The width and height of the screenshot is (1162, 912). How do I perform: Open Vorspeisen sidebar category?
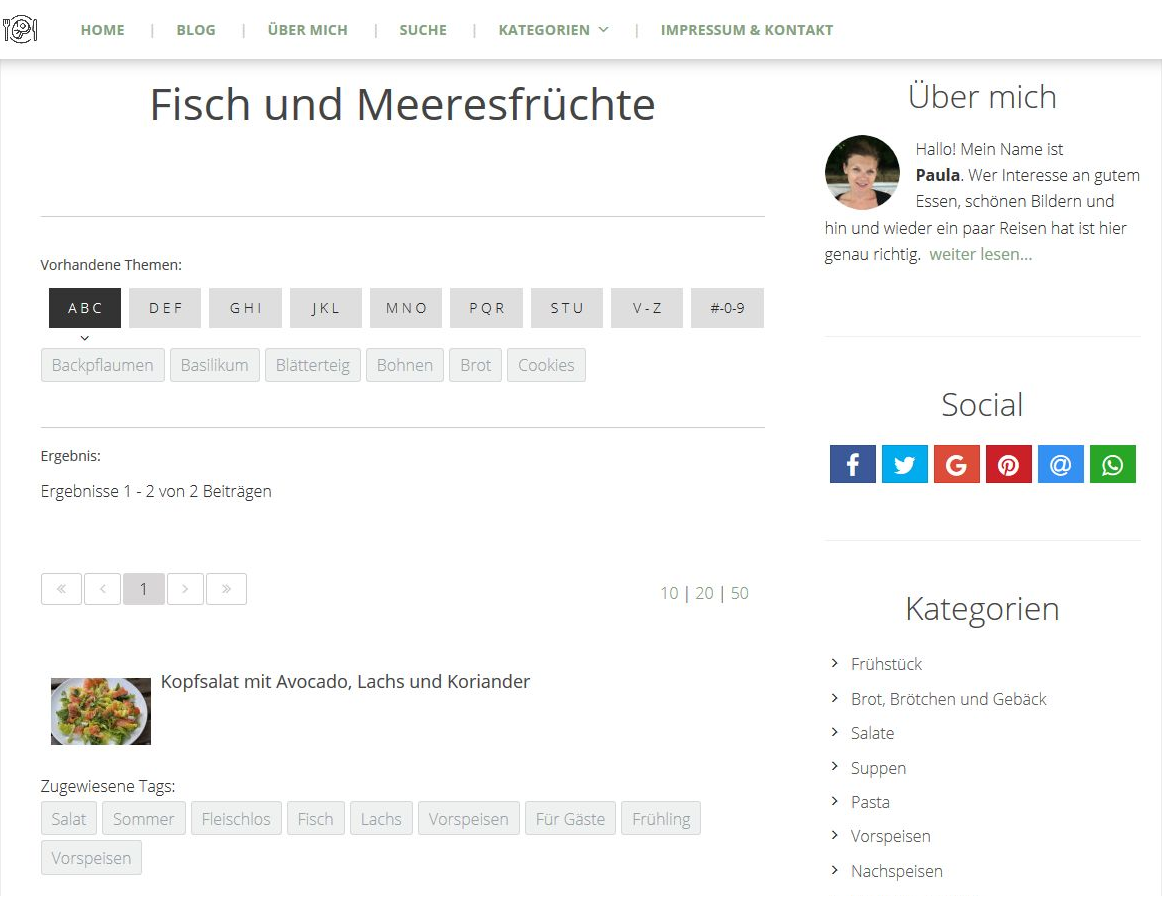click(890, 836)
